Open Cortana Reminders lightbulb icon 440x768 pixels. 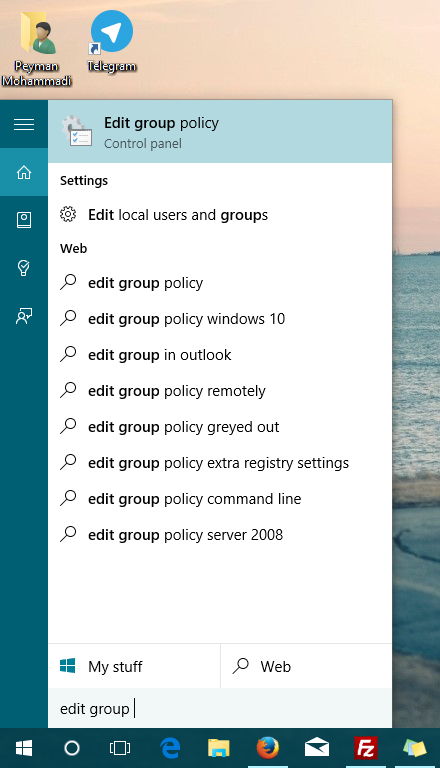coord(24,268)
